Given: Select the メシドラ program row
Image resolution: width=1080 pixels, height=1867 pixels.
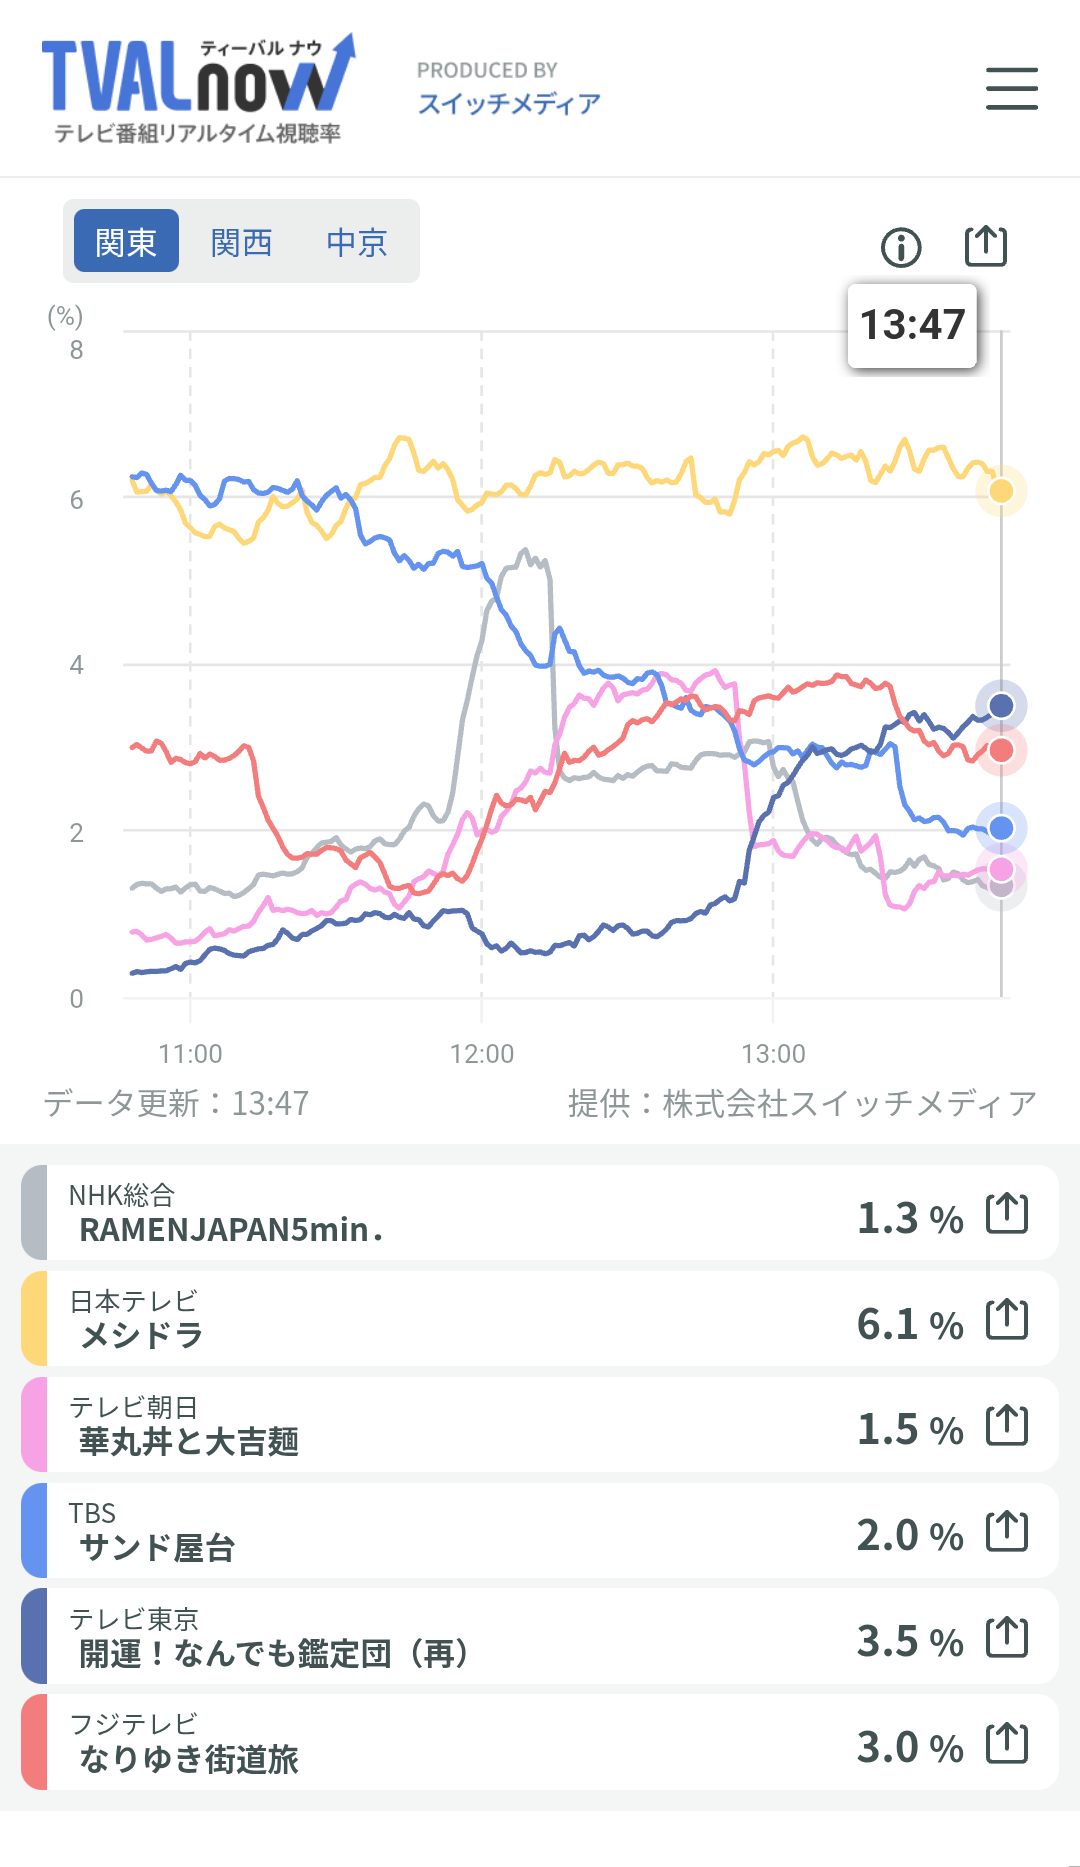Looking at the screenshot, I should [540, 1319].
